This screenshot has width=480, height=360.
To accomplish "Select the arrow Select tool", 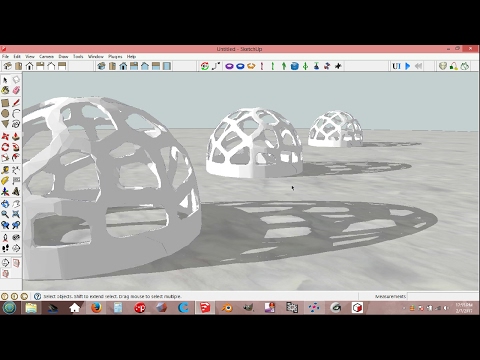I will tap(5, 80).
